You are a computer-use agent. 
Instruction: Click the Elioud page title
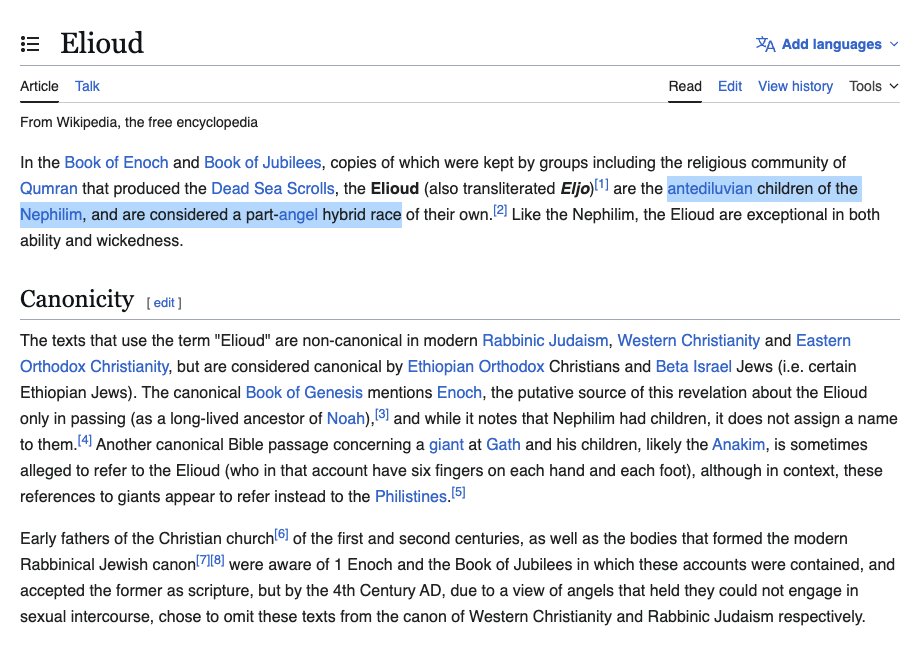point(102,43)
